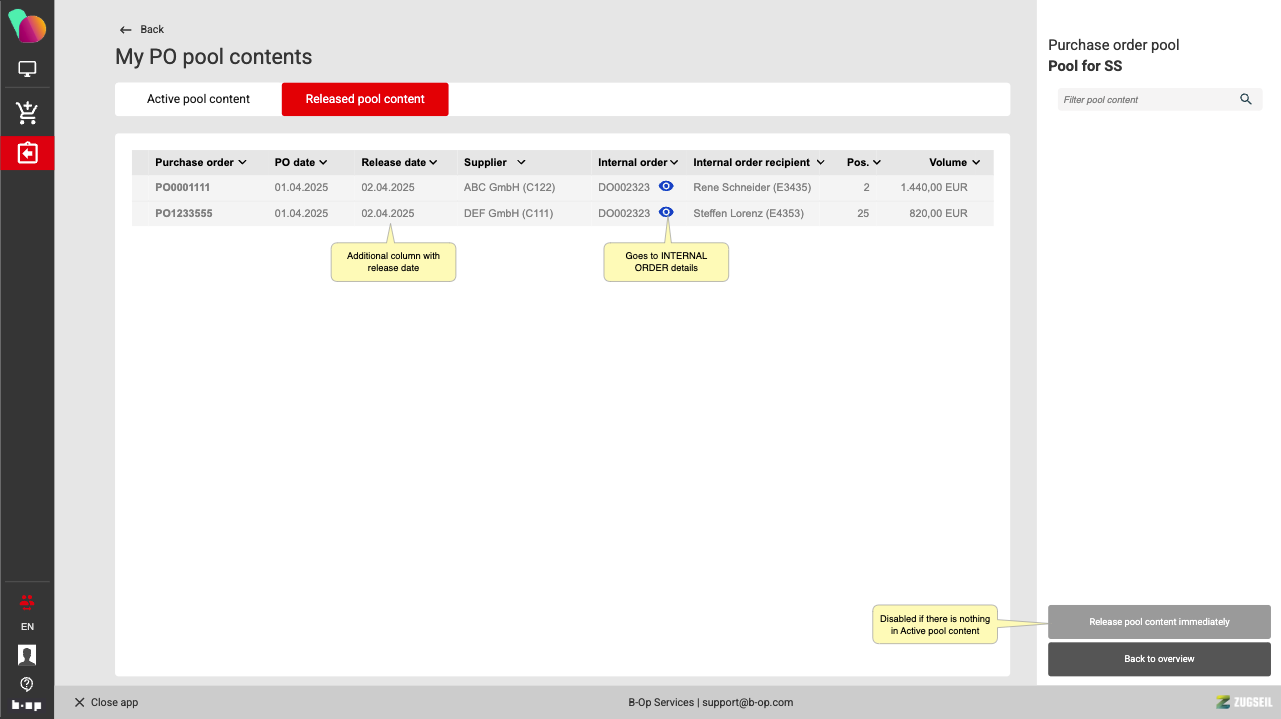The width and height of the screenshot is (1281, 719).
Task: Open the add-to-cart icon in the sidebar
Action: click(x=27, y=113)
